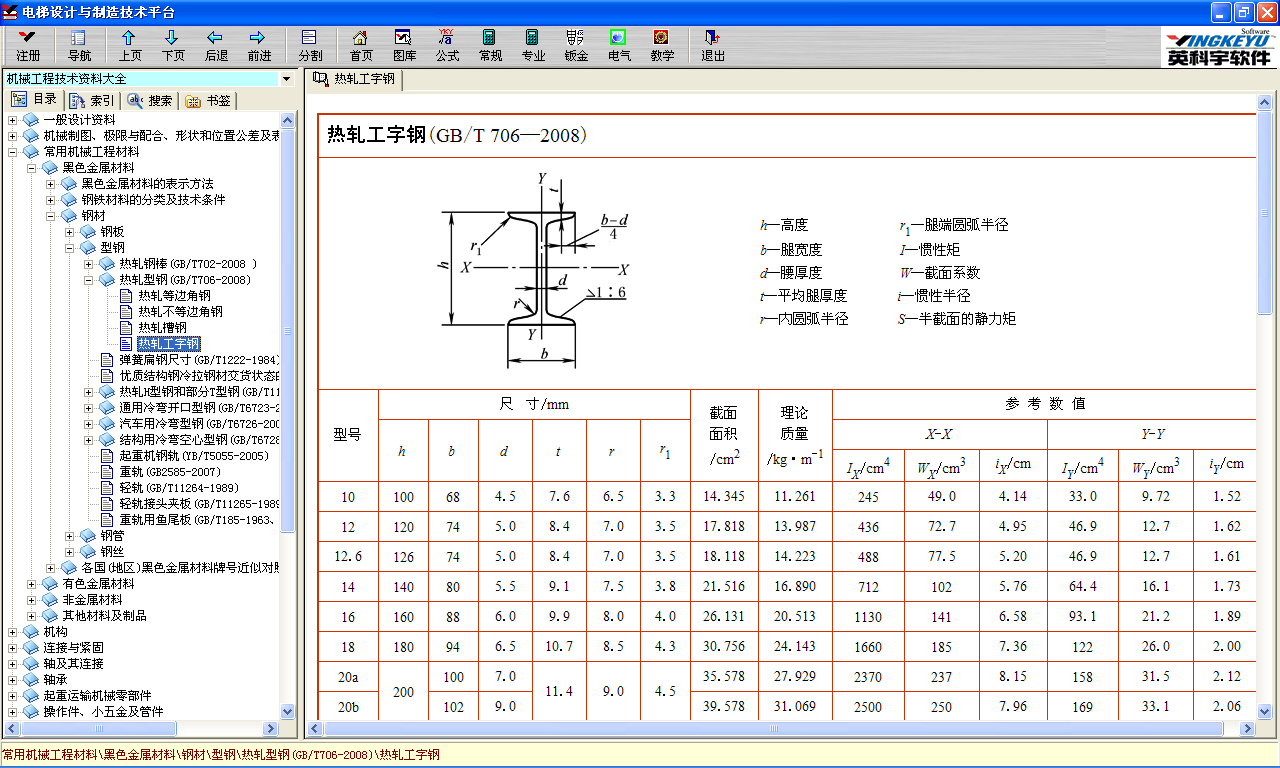
Task: Click the 注册 register toolbar icon
Action: point(28,45)
